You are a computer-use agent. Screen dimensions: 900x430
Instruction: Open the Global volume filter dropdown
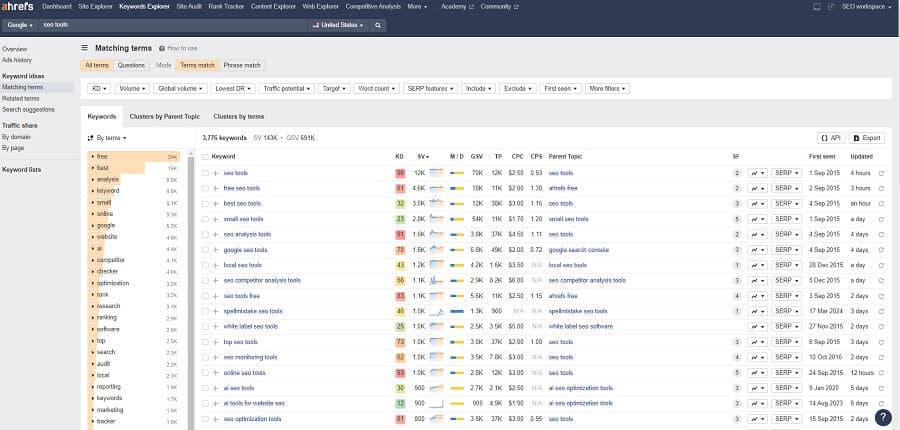point(180,89)
